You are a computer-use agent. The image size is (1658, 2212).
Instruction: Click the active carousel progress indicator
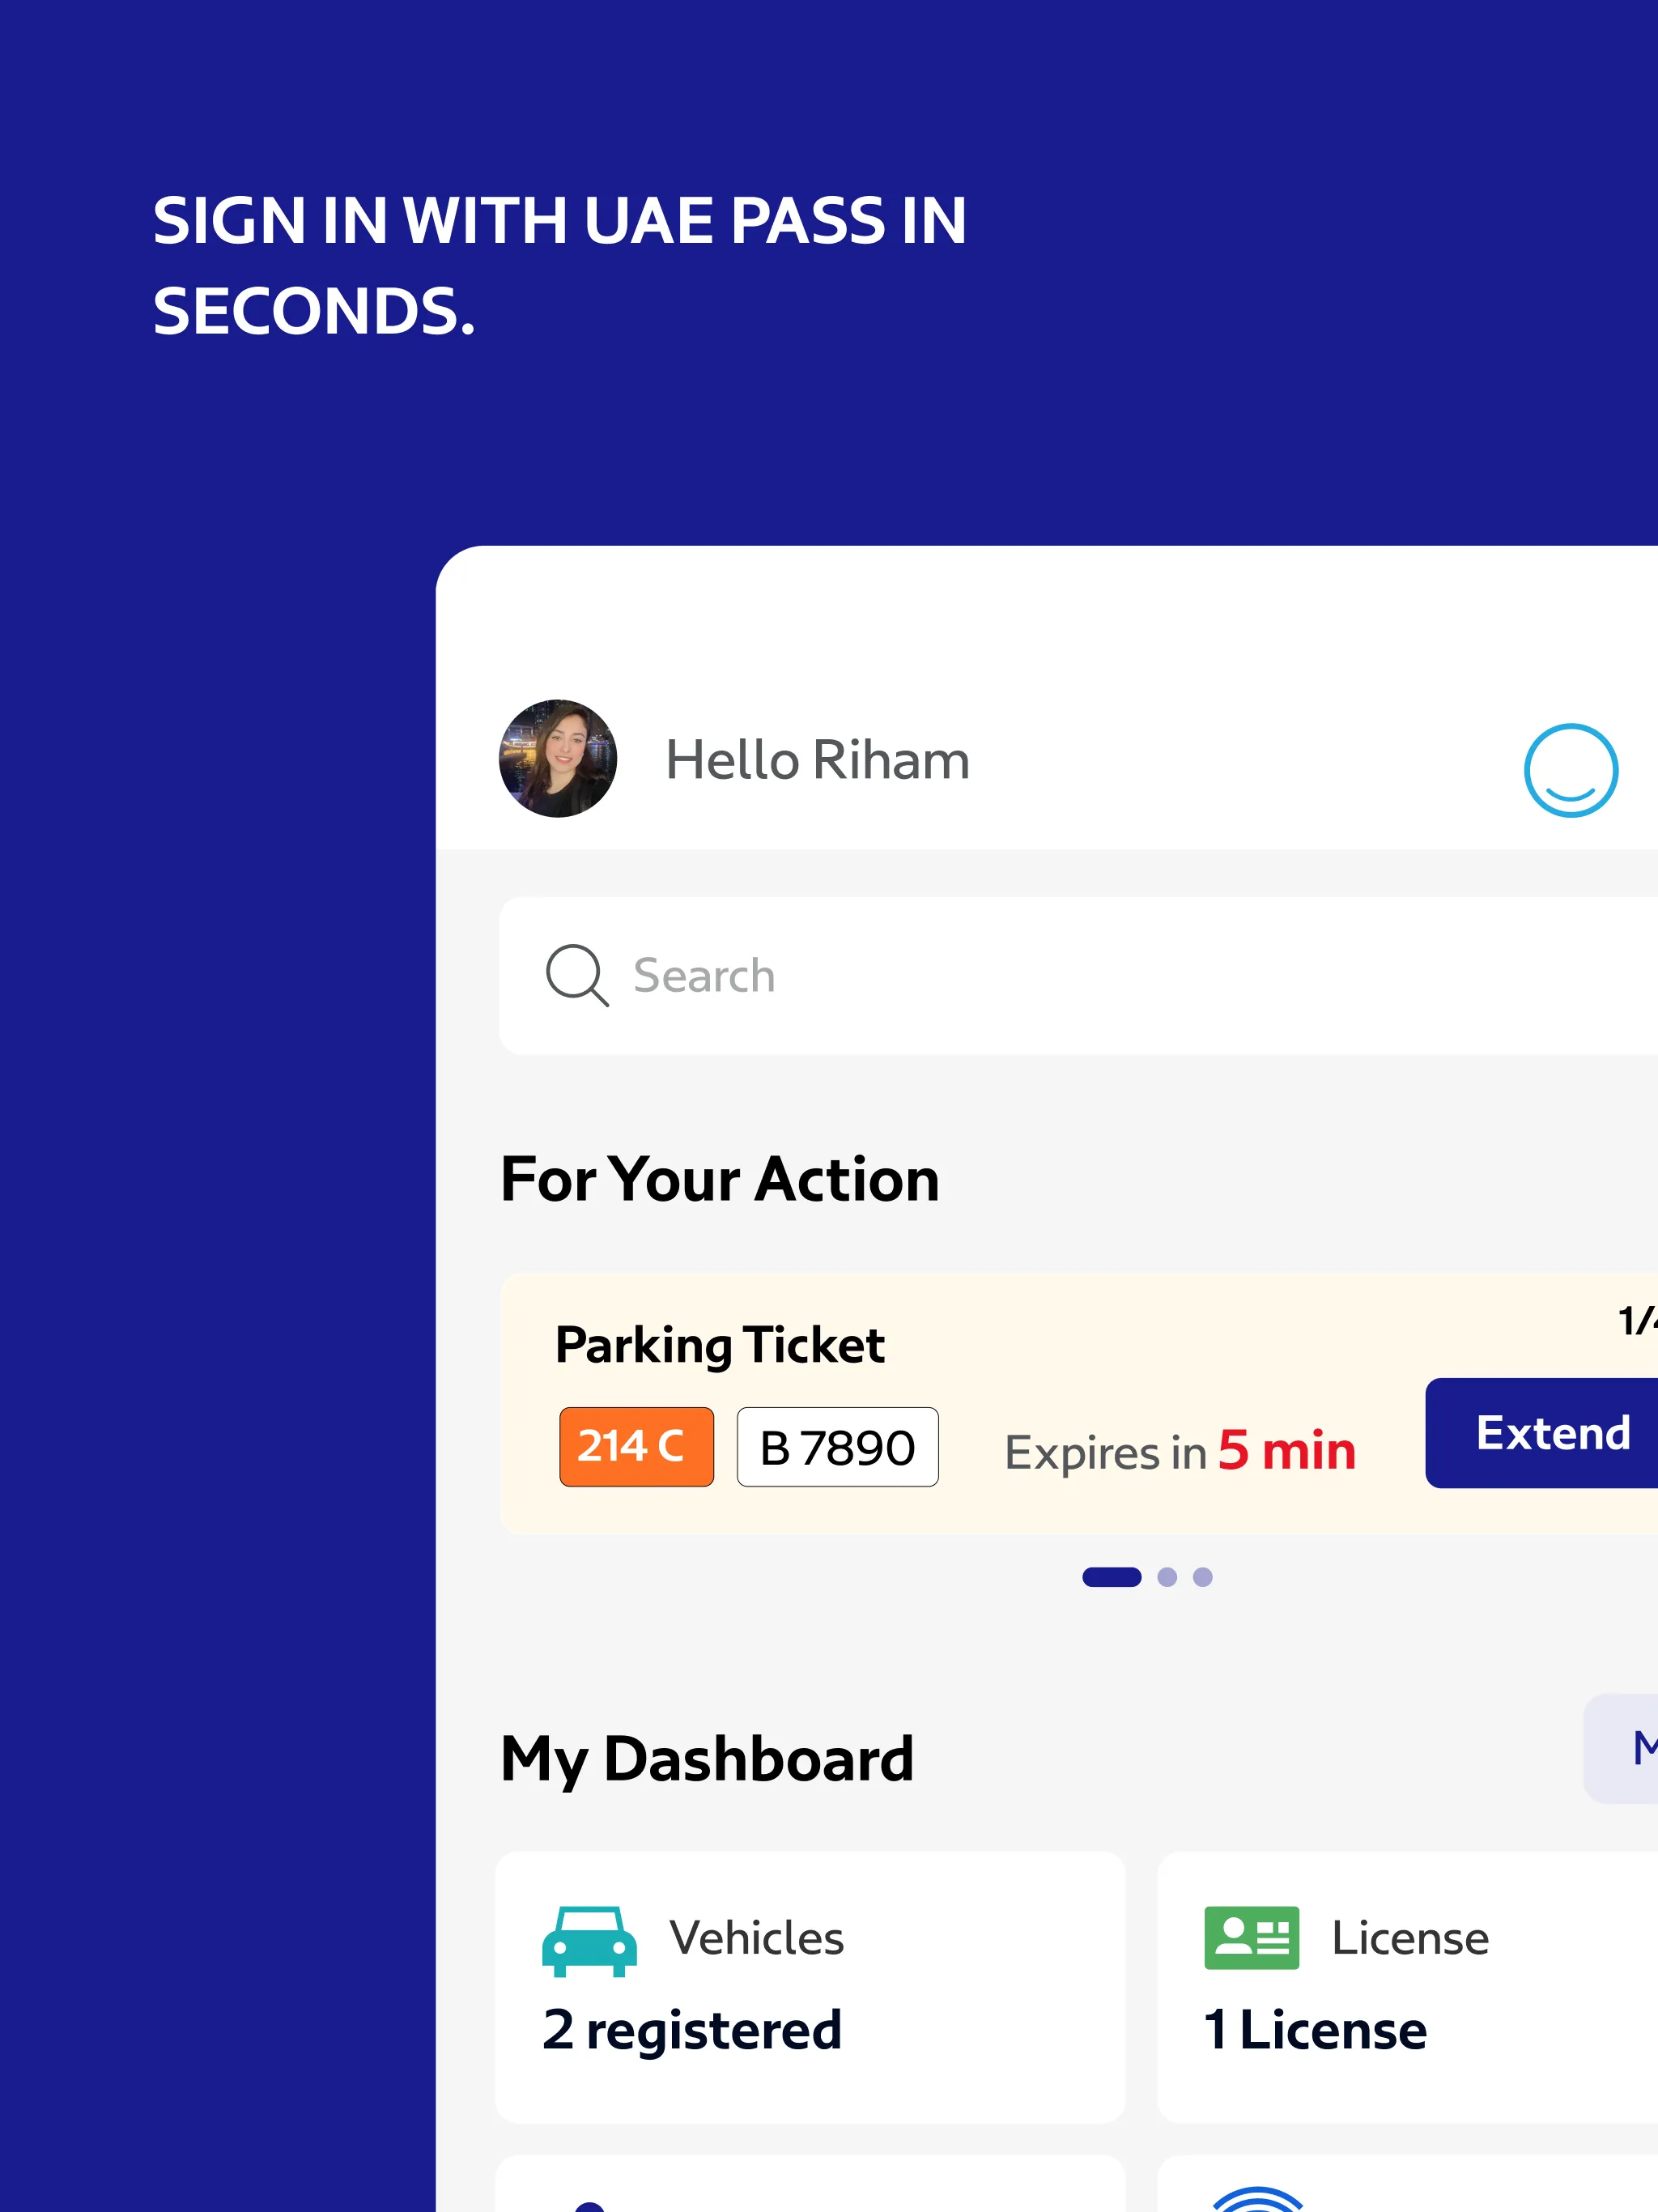(1111, 1577)
